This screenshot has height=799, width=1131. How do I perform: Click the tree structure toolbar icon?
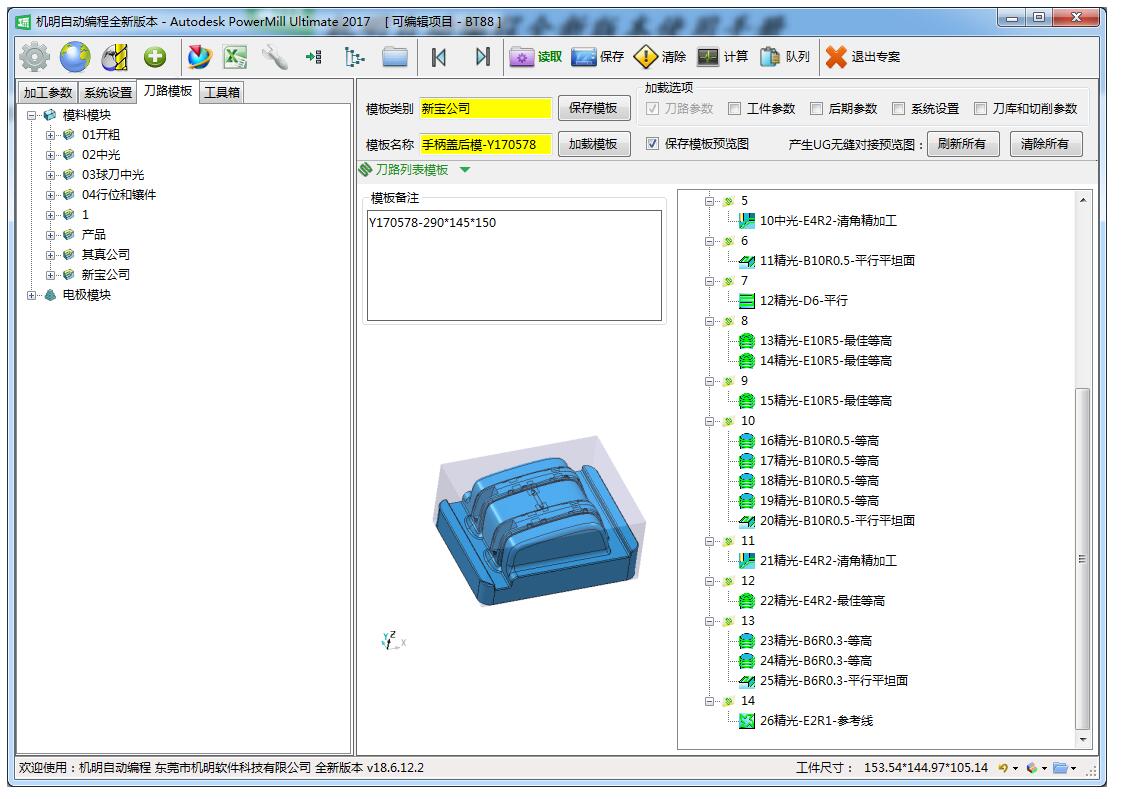[x=353, y=56]
